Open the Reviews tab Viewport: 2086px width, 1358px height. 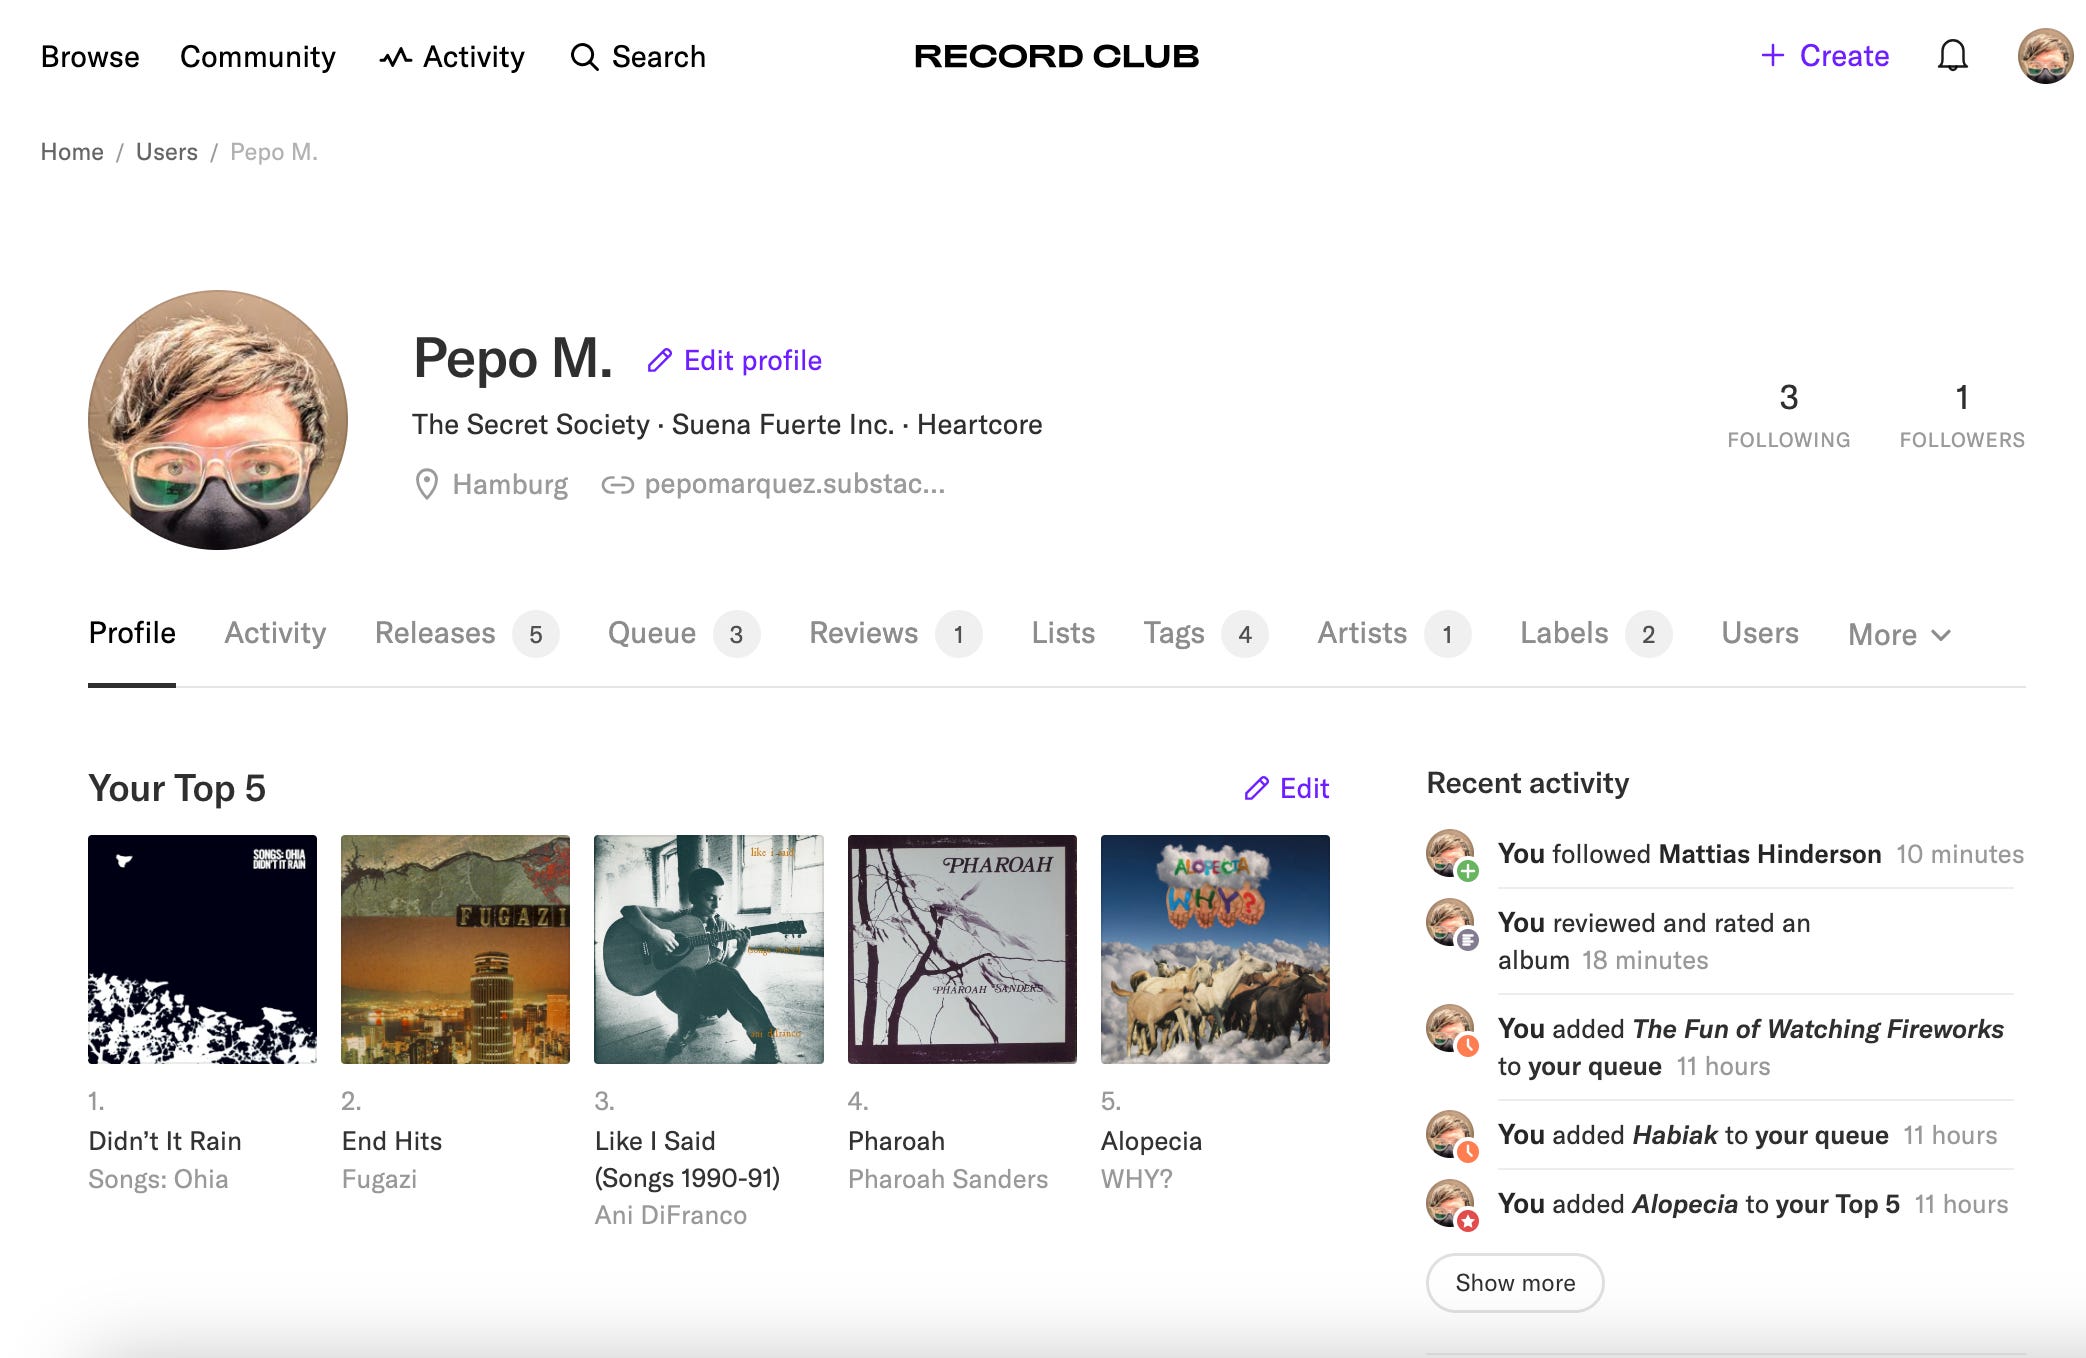[895, 633]
